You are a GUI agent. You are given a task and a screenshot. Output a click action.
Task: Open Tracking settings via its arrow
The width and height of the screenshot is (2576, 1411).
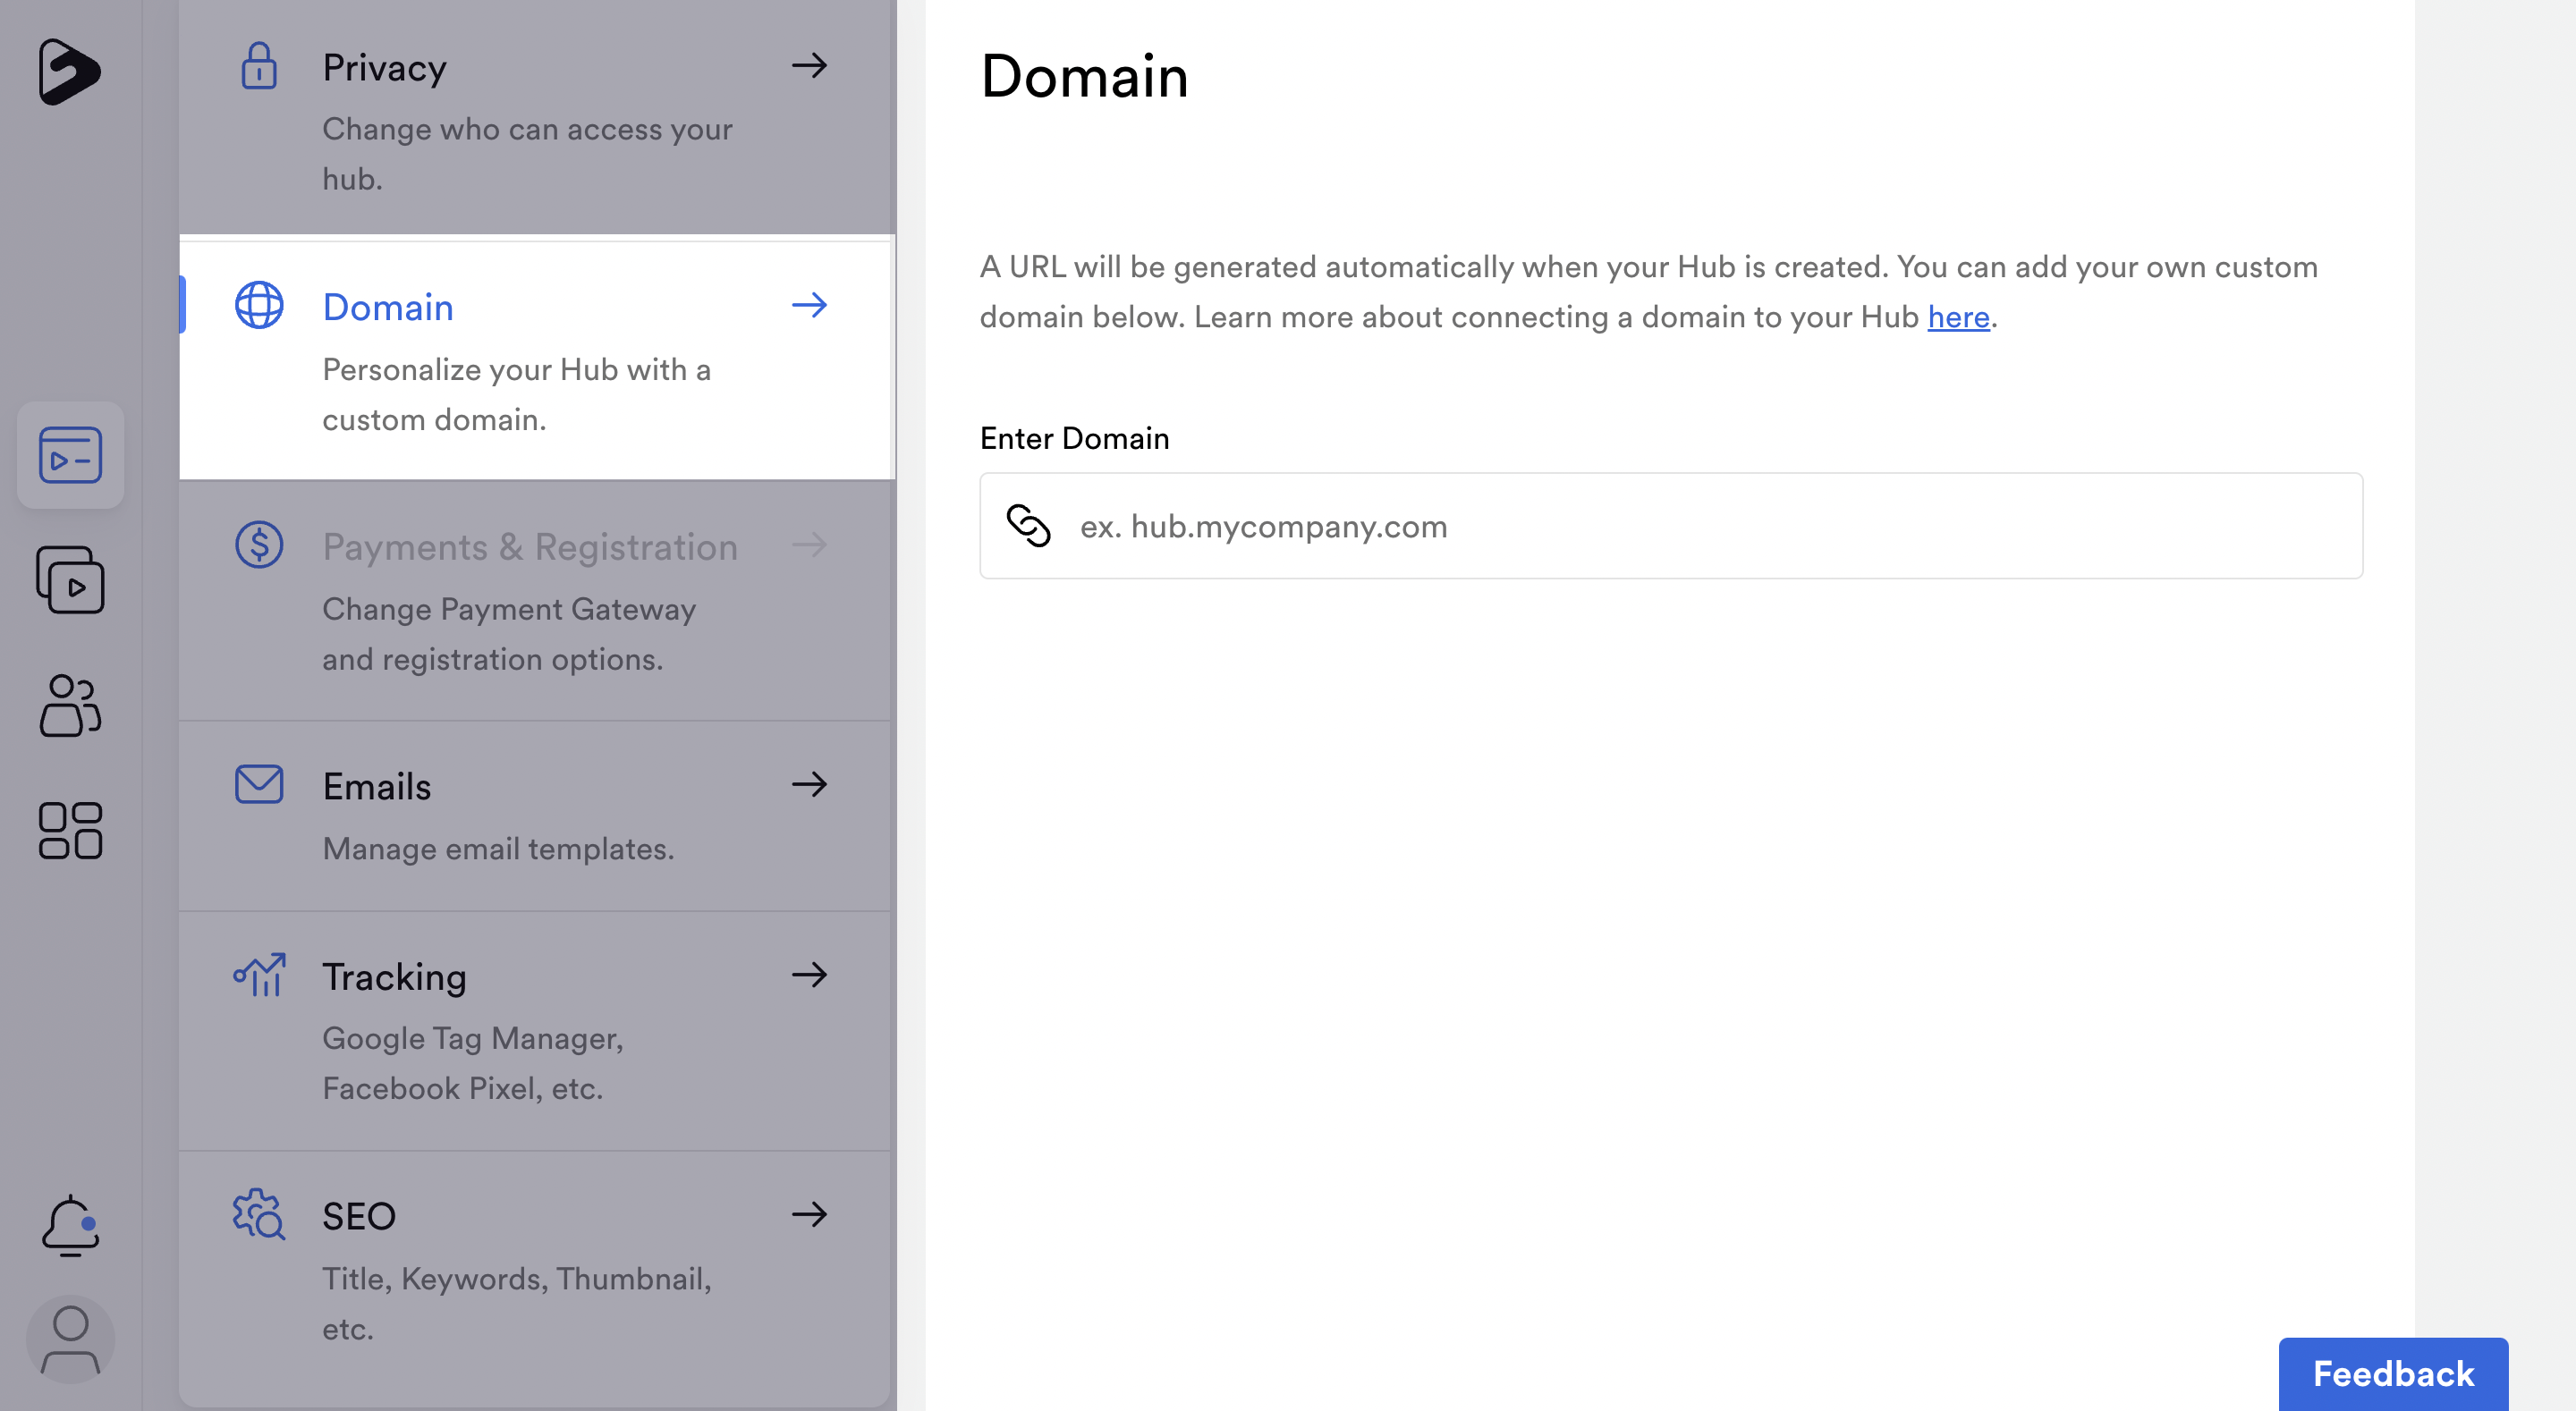[x=809, y=975]
